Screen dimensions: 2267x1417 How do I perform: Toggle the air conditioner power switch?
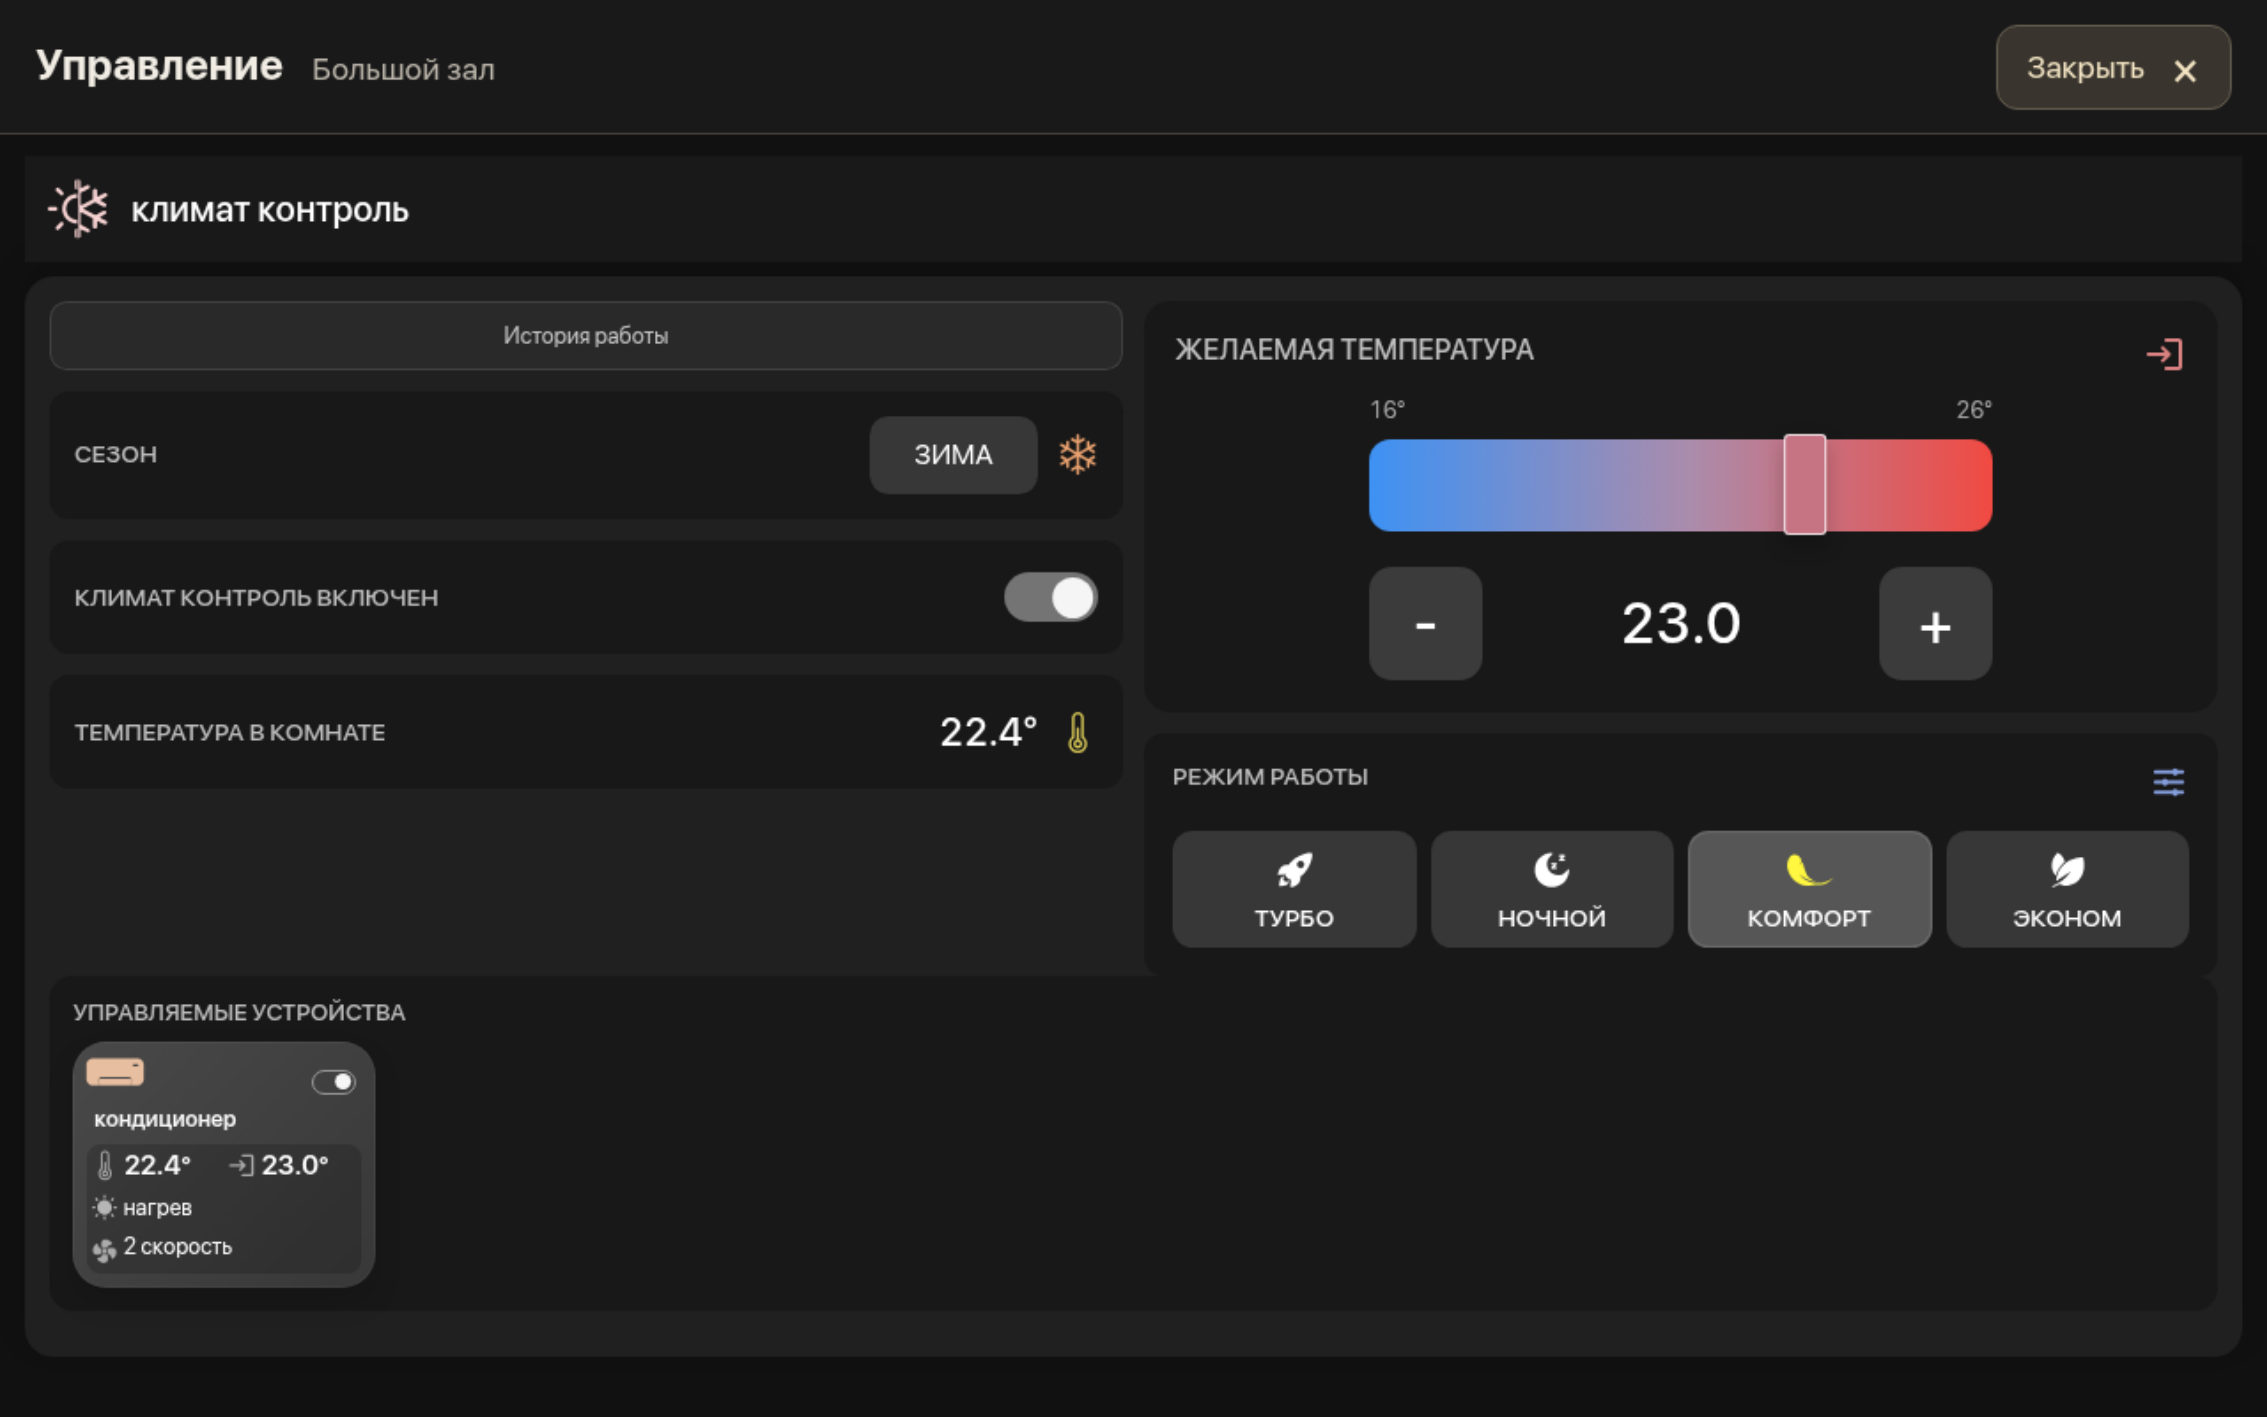333,1082
